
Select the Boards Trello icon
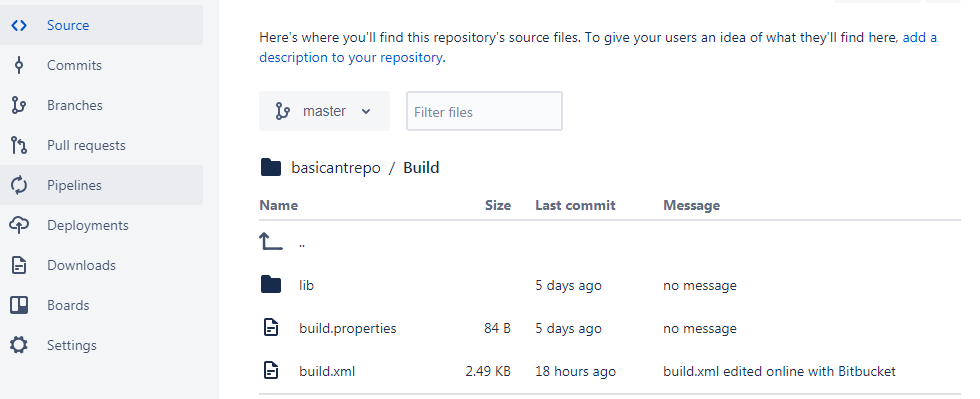[19, 305]
